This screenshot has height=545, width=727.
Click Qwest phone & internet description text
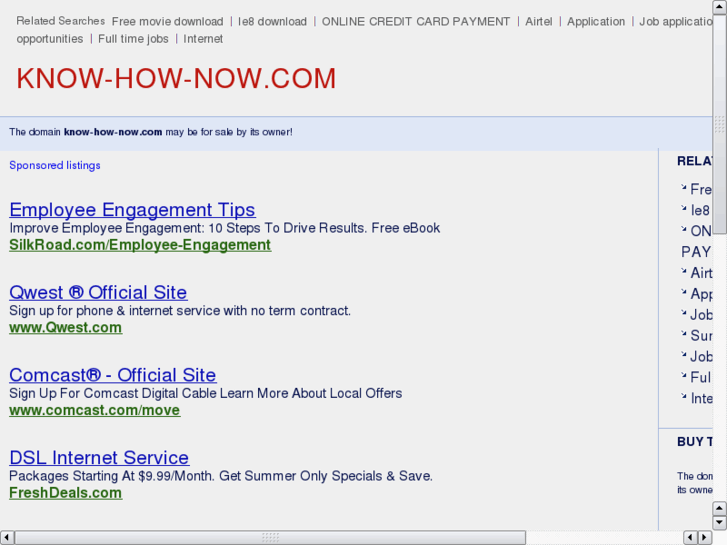(180, 310)
